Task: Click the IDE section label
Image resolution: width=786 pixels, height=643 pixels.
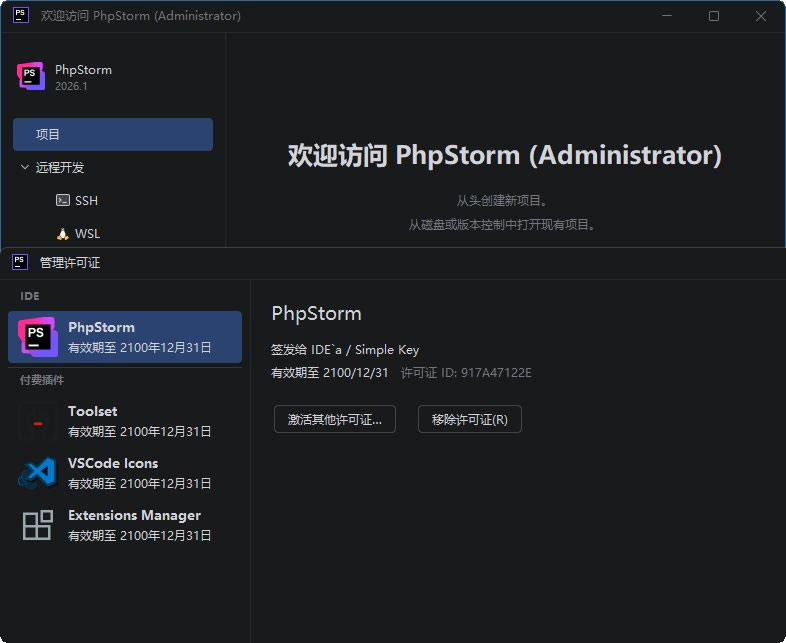Action: click(30, 296)
